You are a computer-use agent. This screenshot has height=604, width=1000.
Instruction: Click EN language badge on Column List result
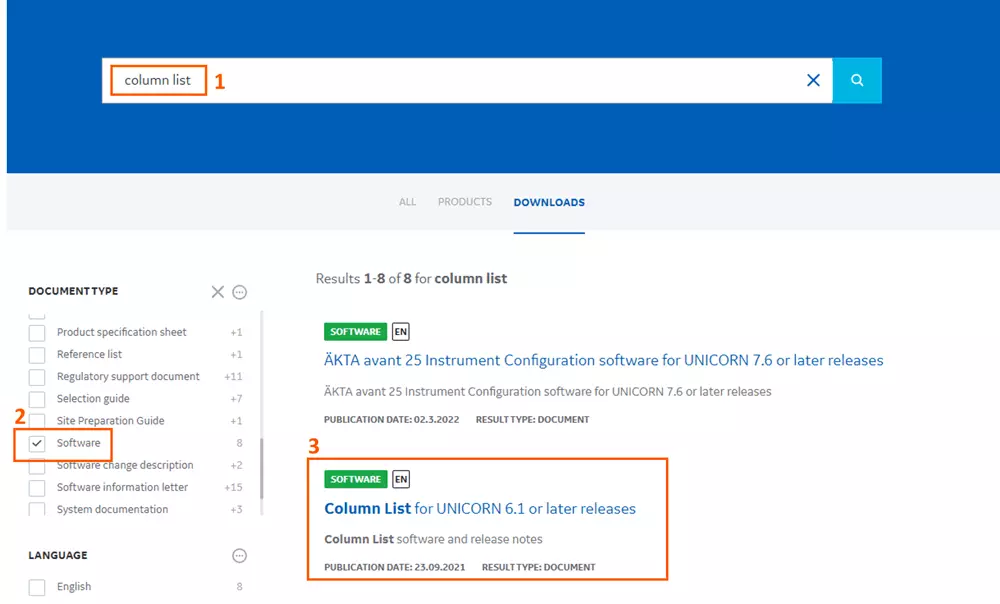[x=400, y=479]
